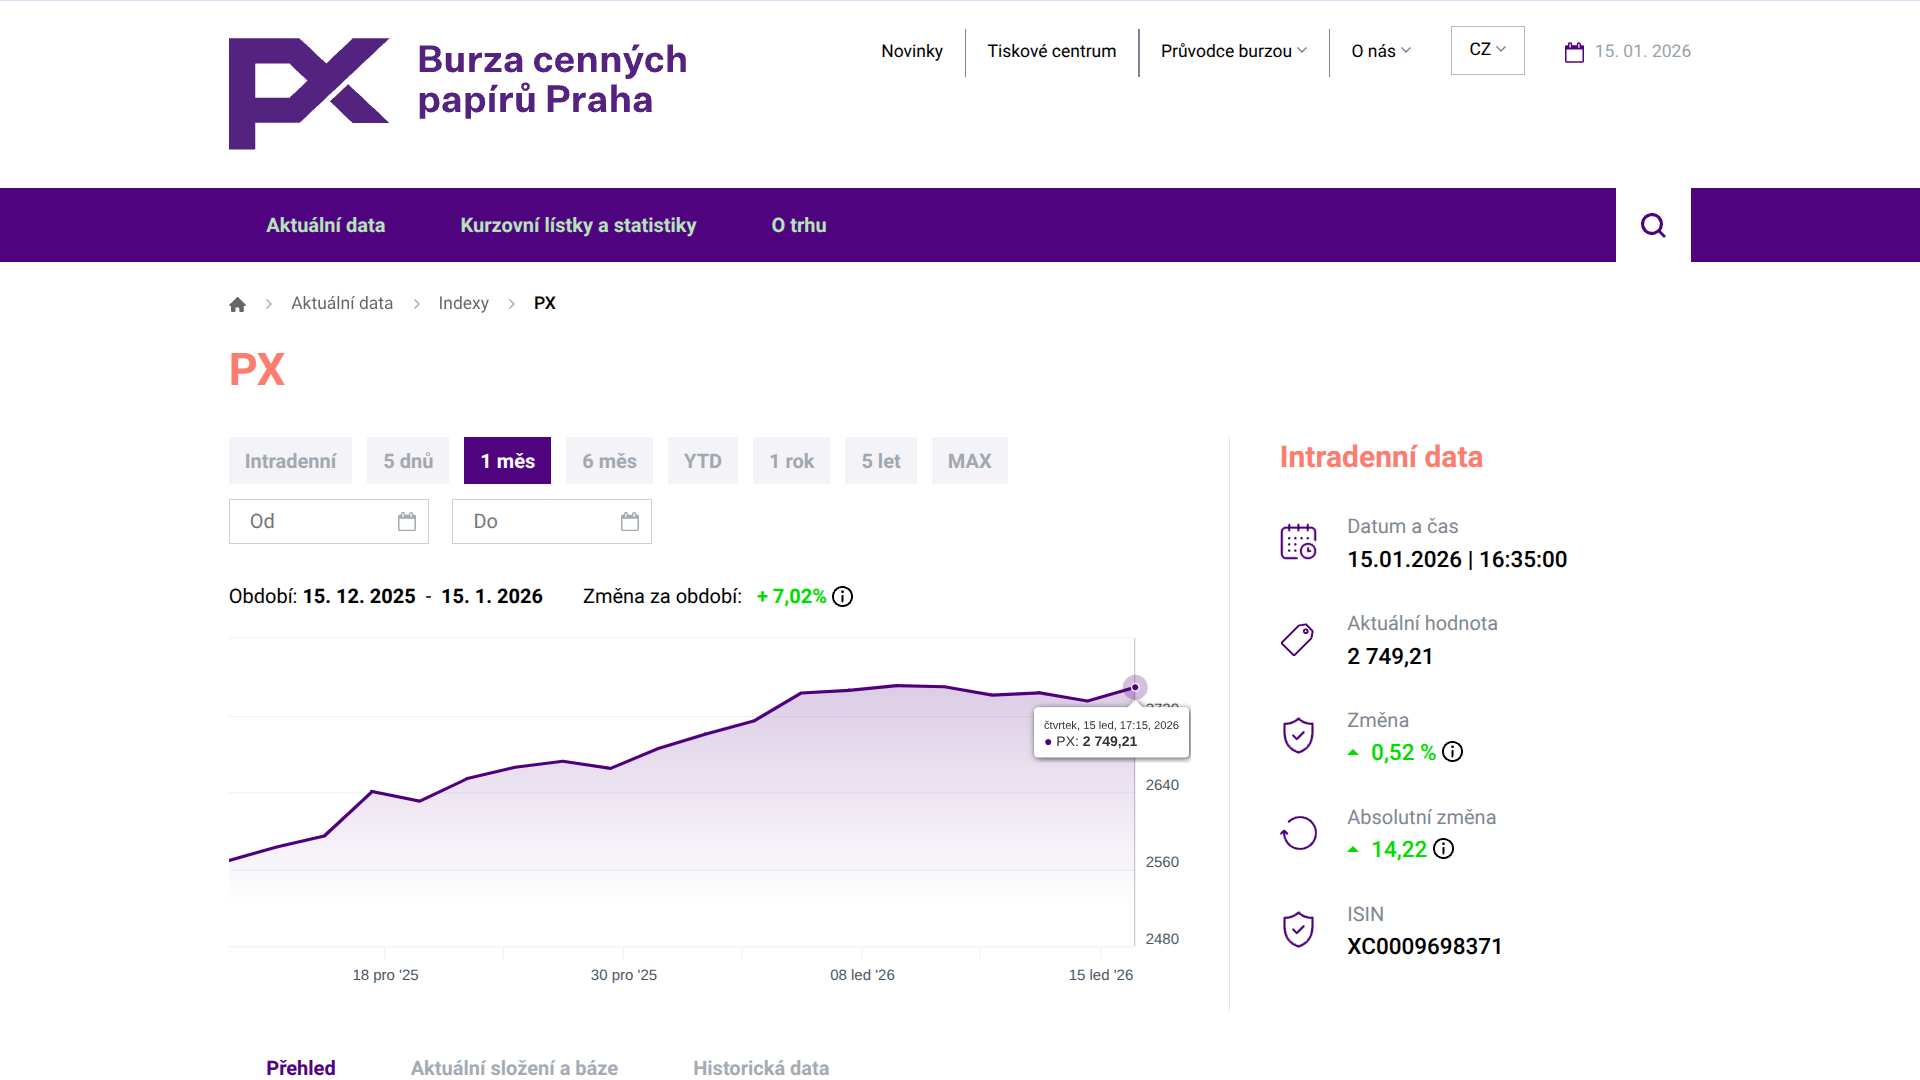Select the 6 měs chart range
Screen dimensions: 1920x1080
(609, 461)
